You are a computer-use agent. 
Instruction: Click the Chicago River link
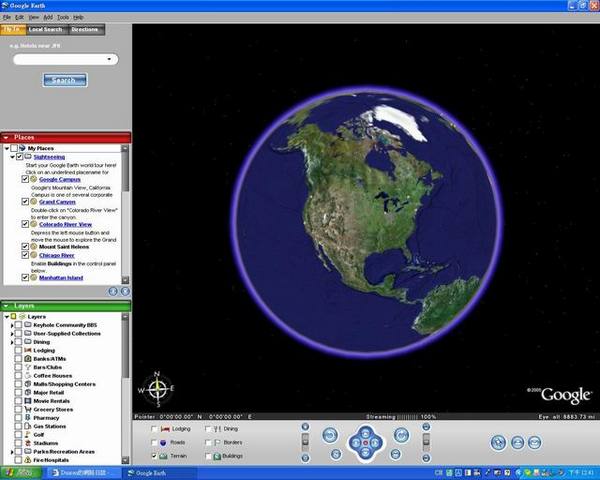57,255
